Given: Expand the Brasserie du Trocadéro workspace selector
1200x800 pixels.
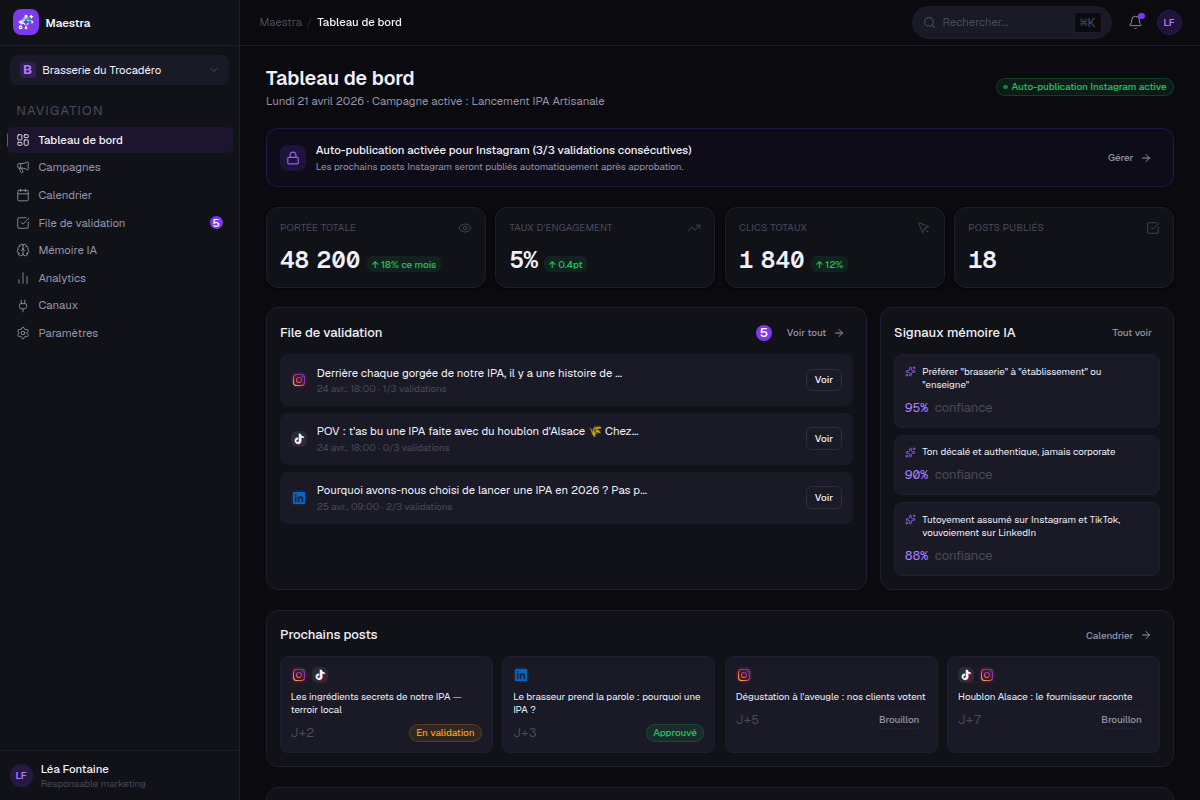Looking at the screenshot, I should (119, 70).
